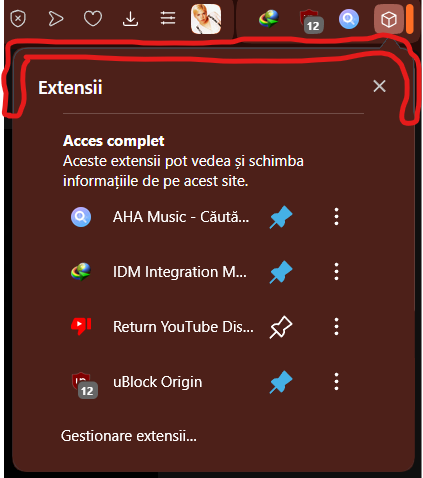Open the Easy Setup sliders icon
This screenshot has width=423, height=478.
[168, 18]
